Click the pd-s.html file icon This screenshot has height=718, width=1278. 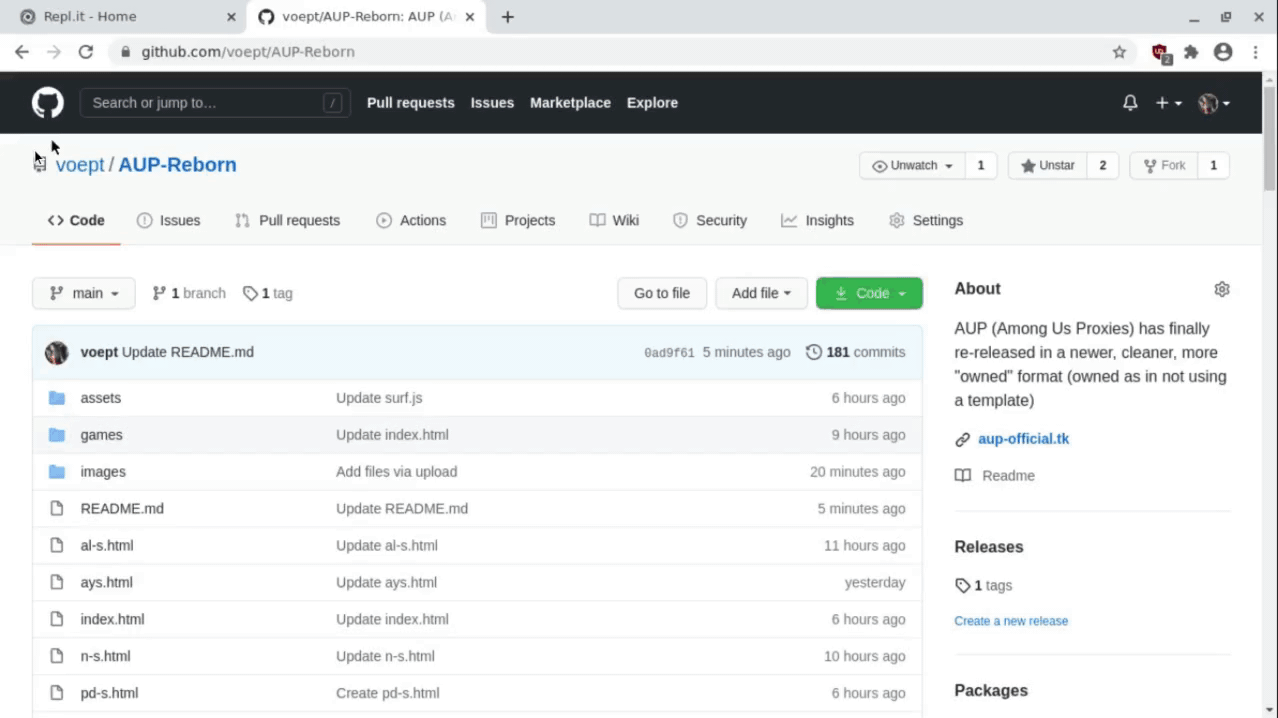tap(57, 693)
